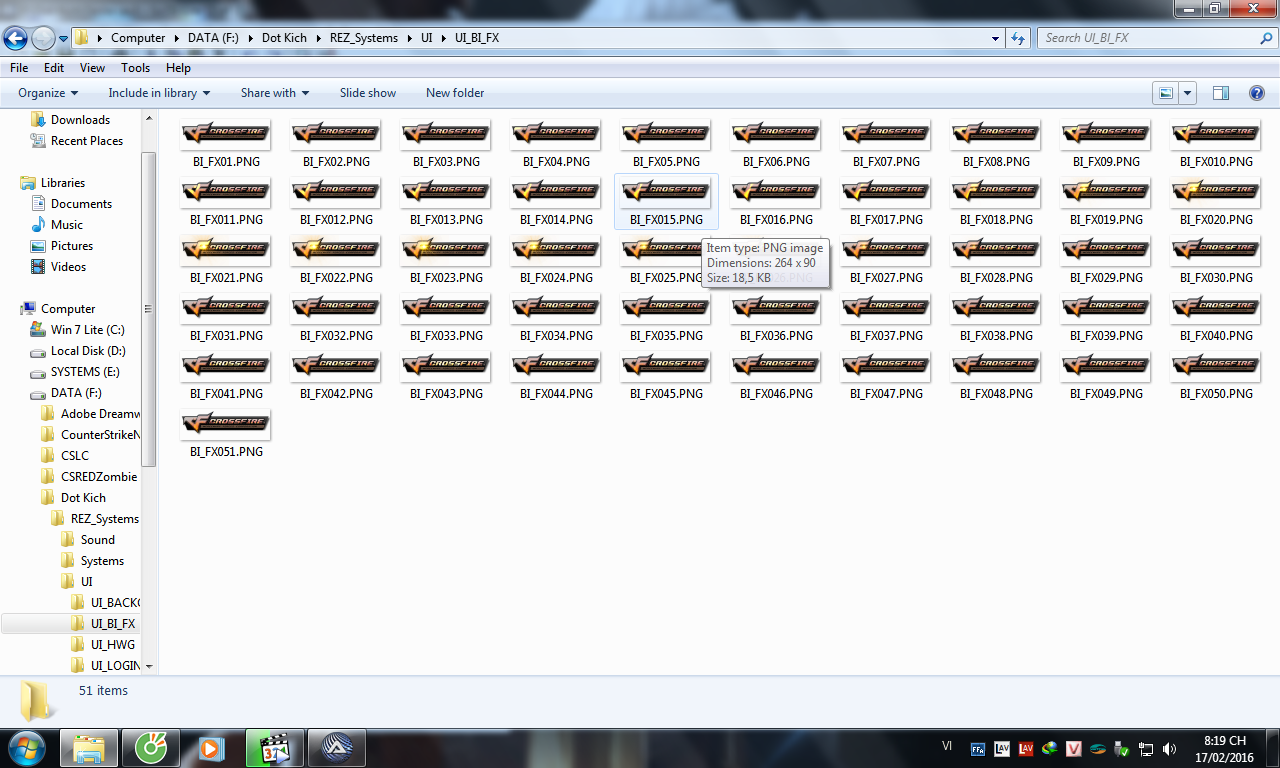Open the File menu
Image resolution: width=1280 pixels, height=768 pixels.
click(19, 68)
